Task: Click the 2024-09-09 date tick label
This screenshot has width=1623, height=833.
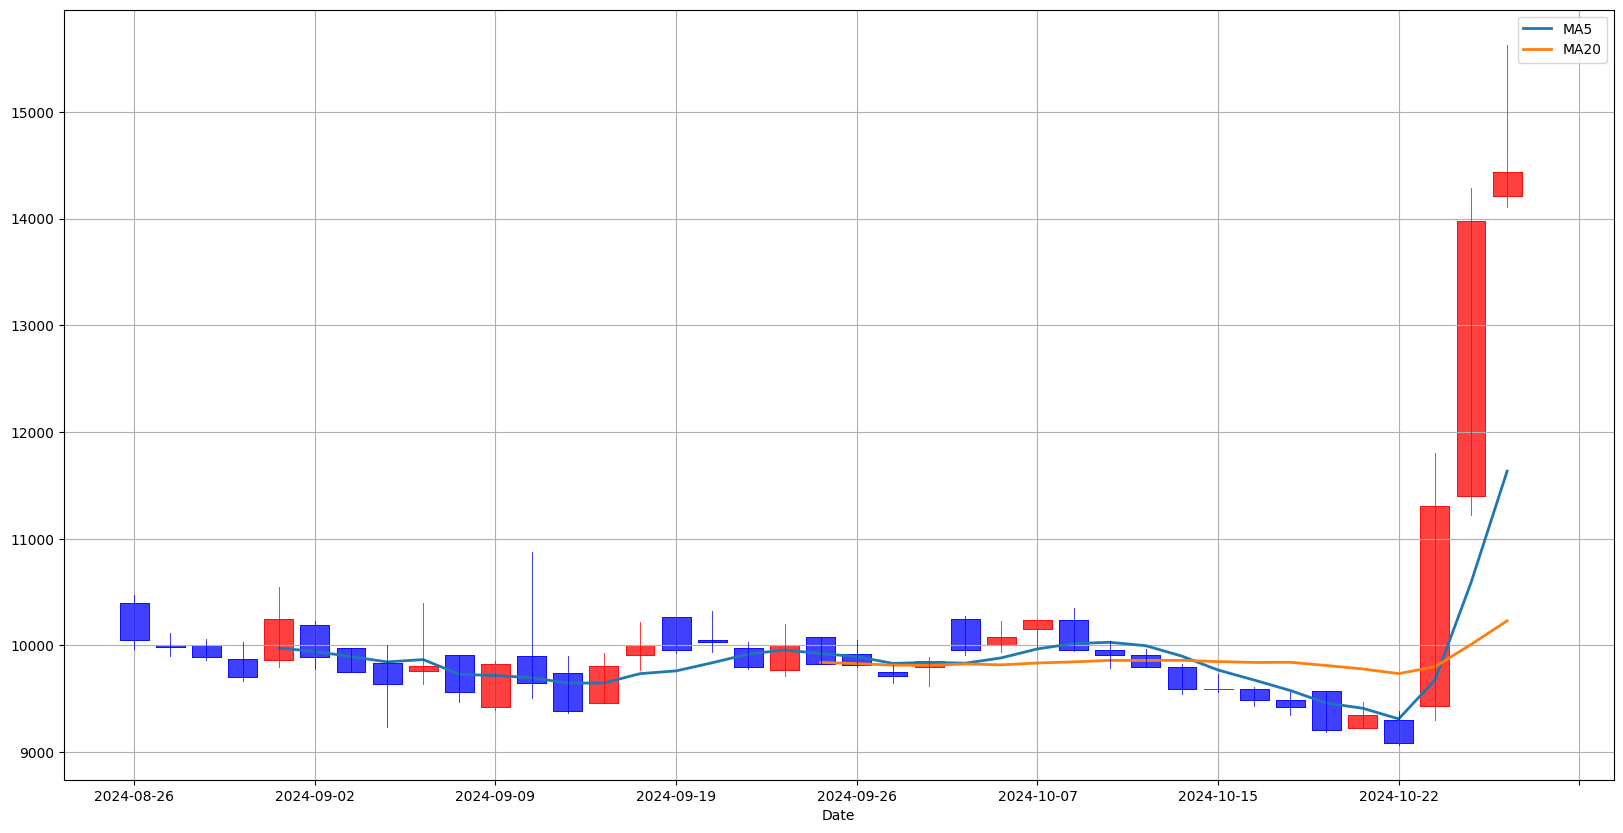Action: point(495,796)
